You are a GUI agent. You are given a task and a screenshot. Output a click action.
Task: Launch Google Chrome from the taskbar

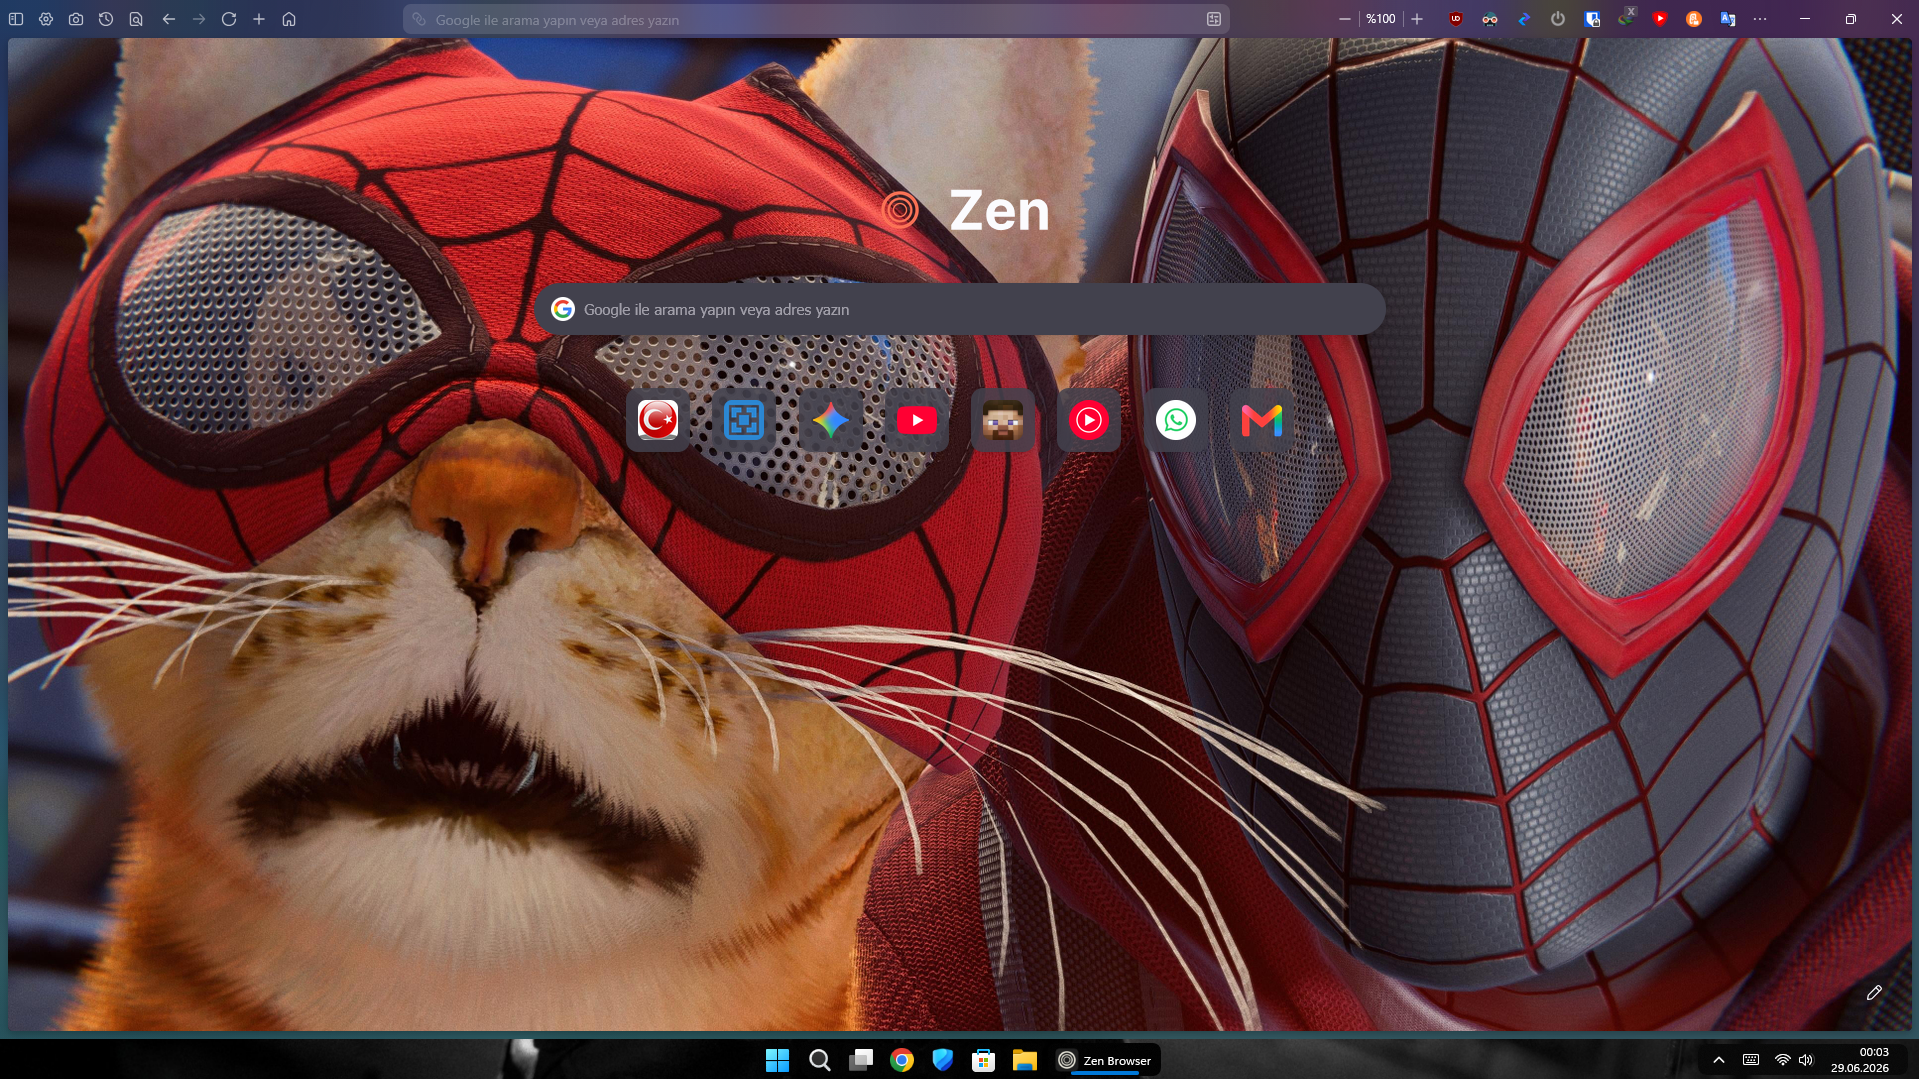pos(902,1060)
